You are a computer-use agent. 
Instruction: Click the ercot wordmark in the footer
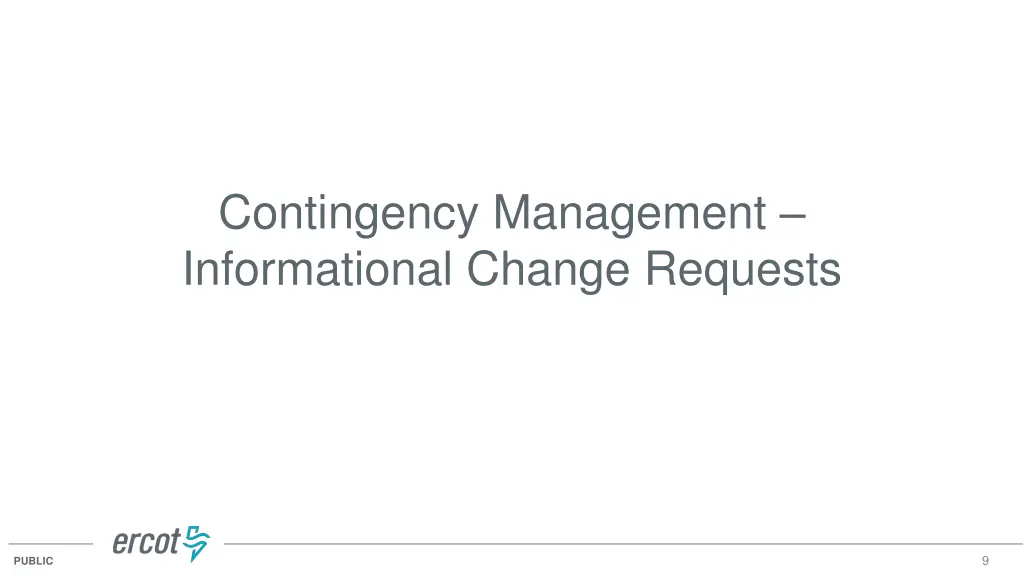click(x=146, y=543)
